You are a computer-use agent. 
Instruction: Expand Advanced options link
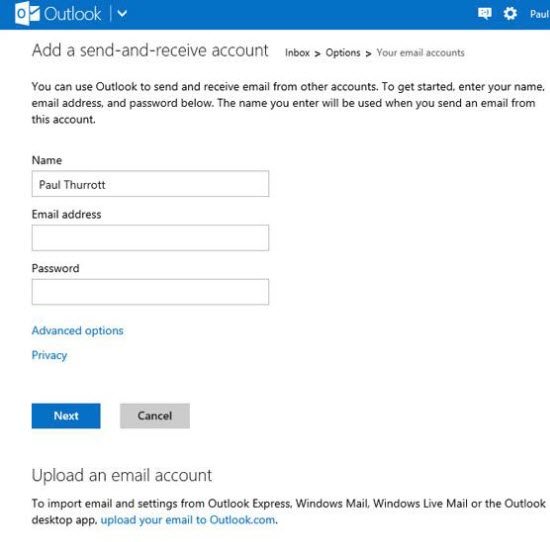tap(78, 331)
